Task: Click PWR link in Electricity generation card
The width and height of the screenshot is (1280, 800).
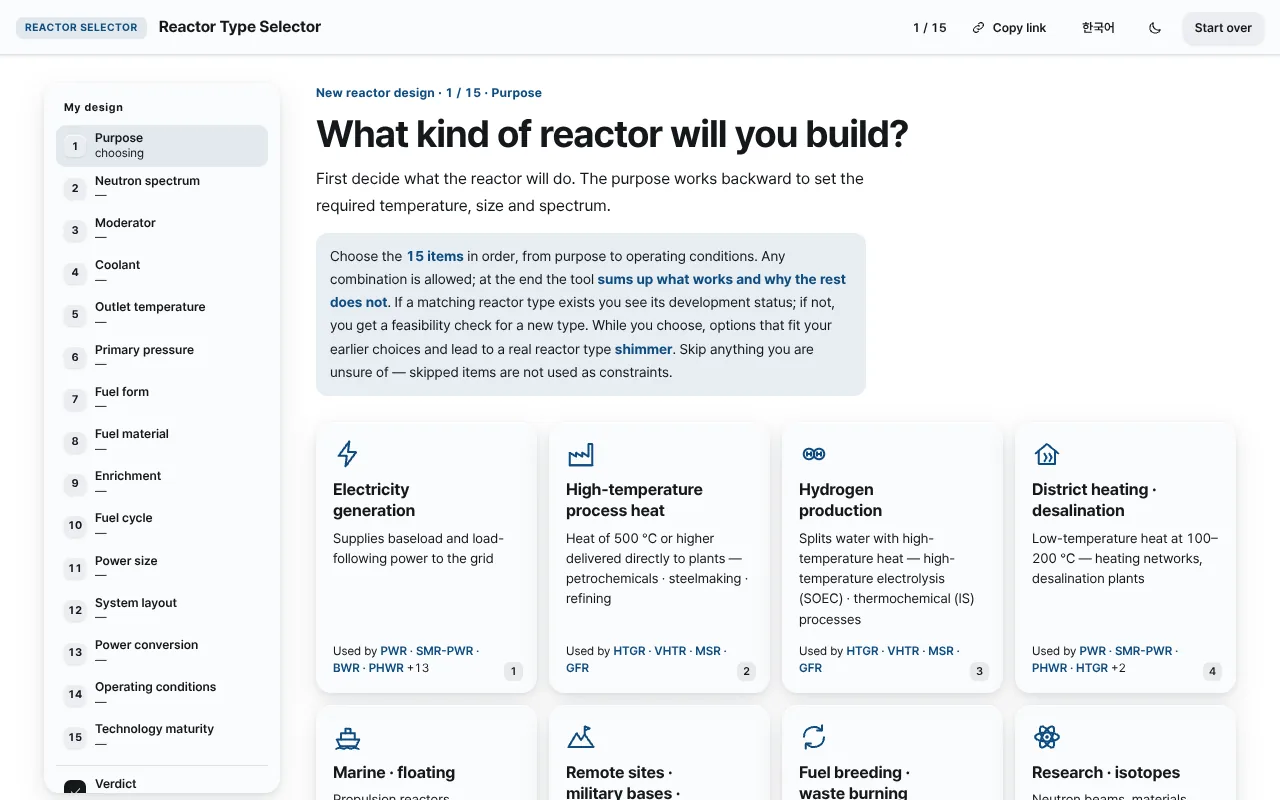Action: tap(393, 651)
